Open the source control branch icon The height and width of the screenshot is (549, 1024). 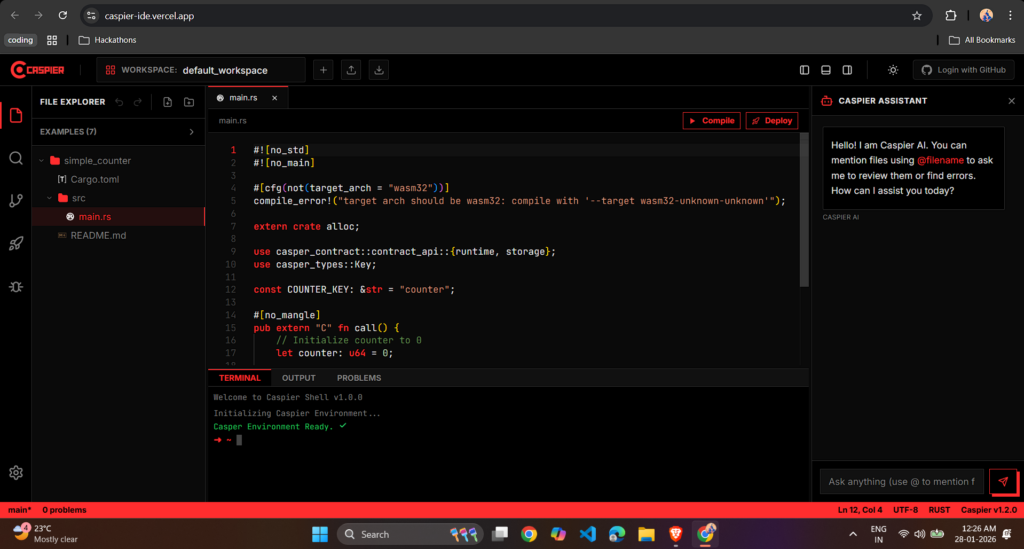(x=16, y=200)
